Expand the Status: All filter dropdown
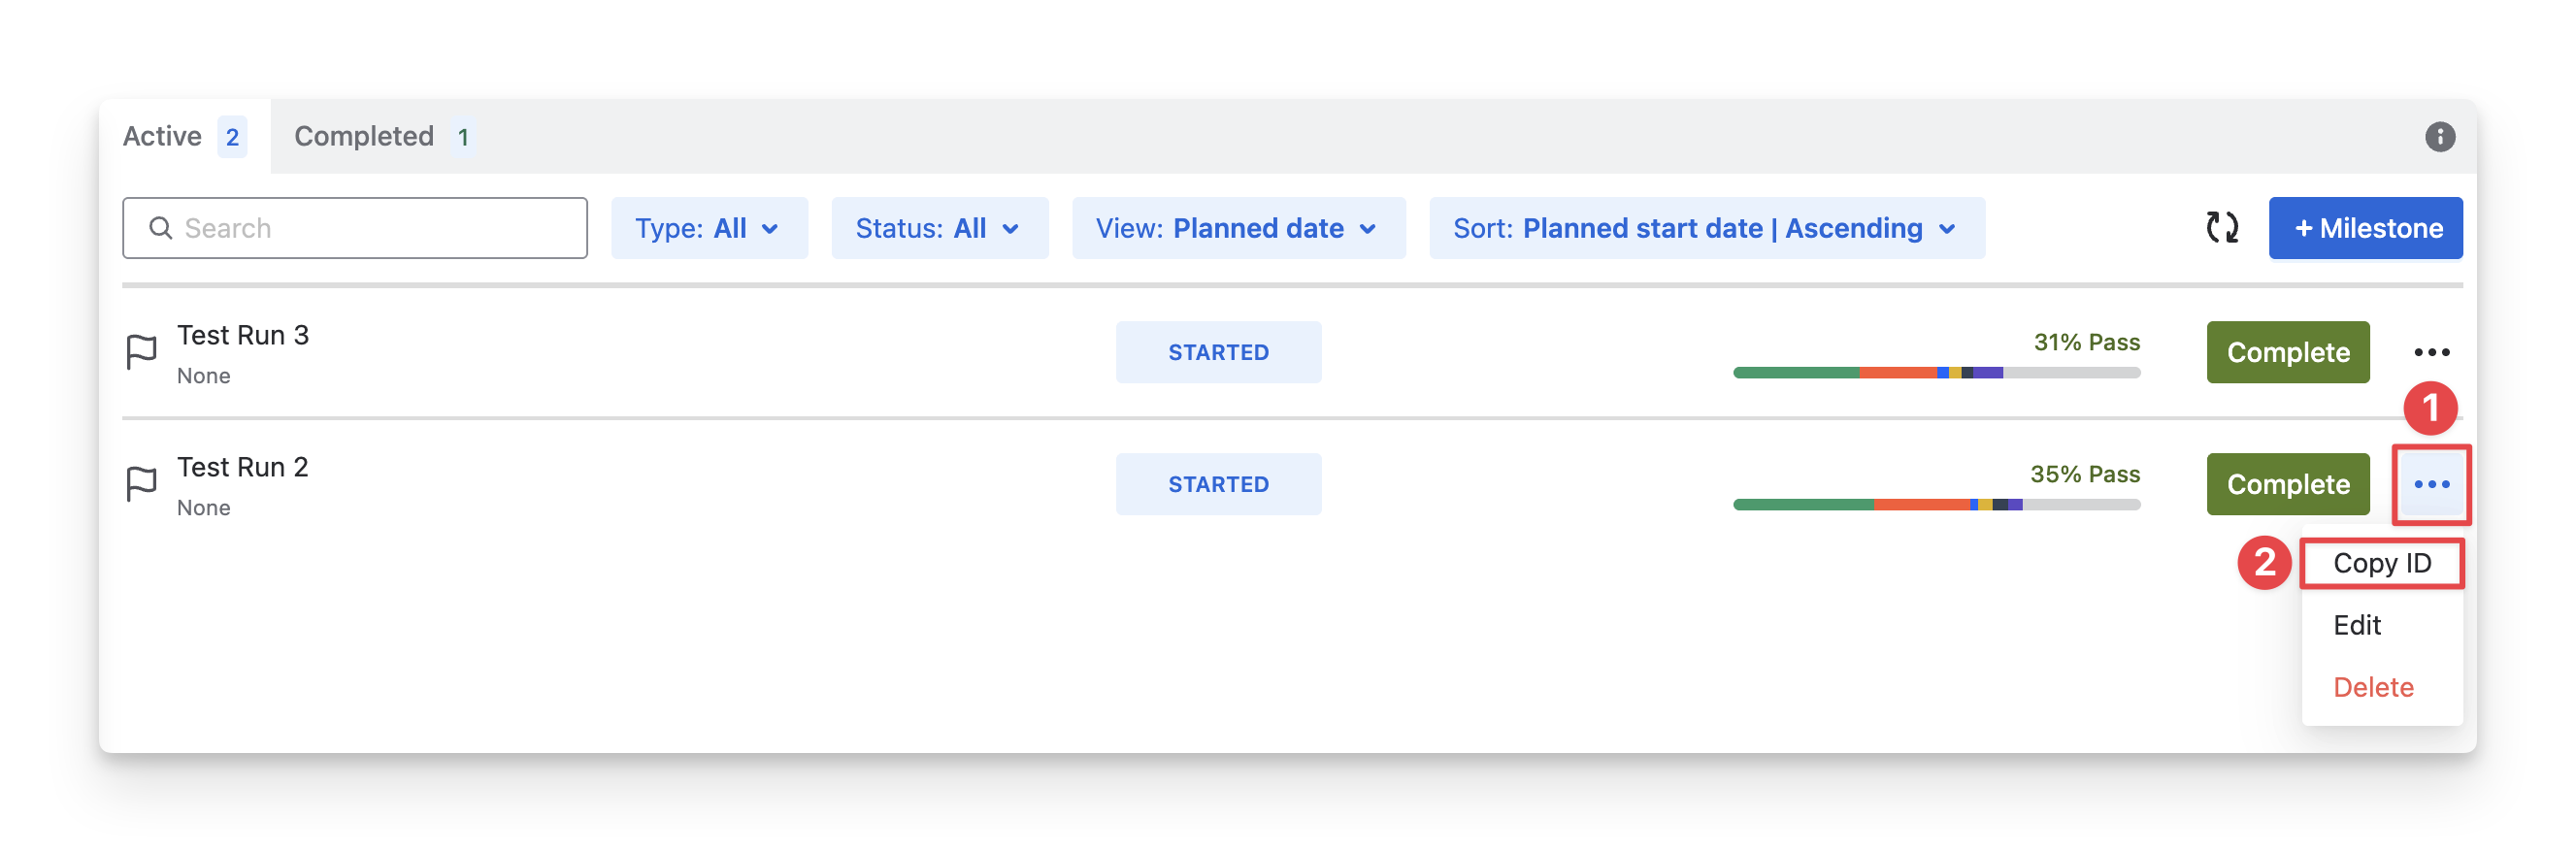 (x=939, y=228)
